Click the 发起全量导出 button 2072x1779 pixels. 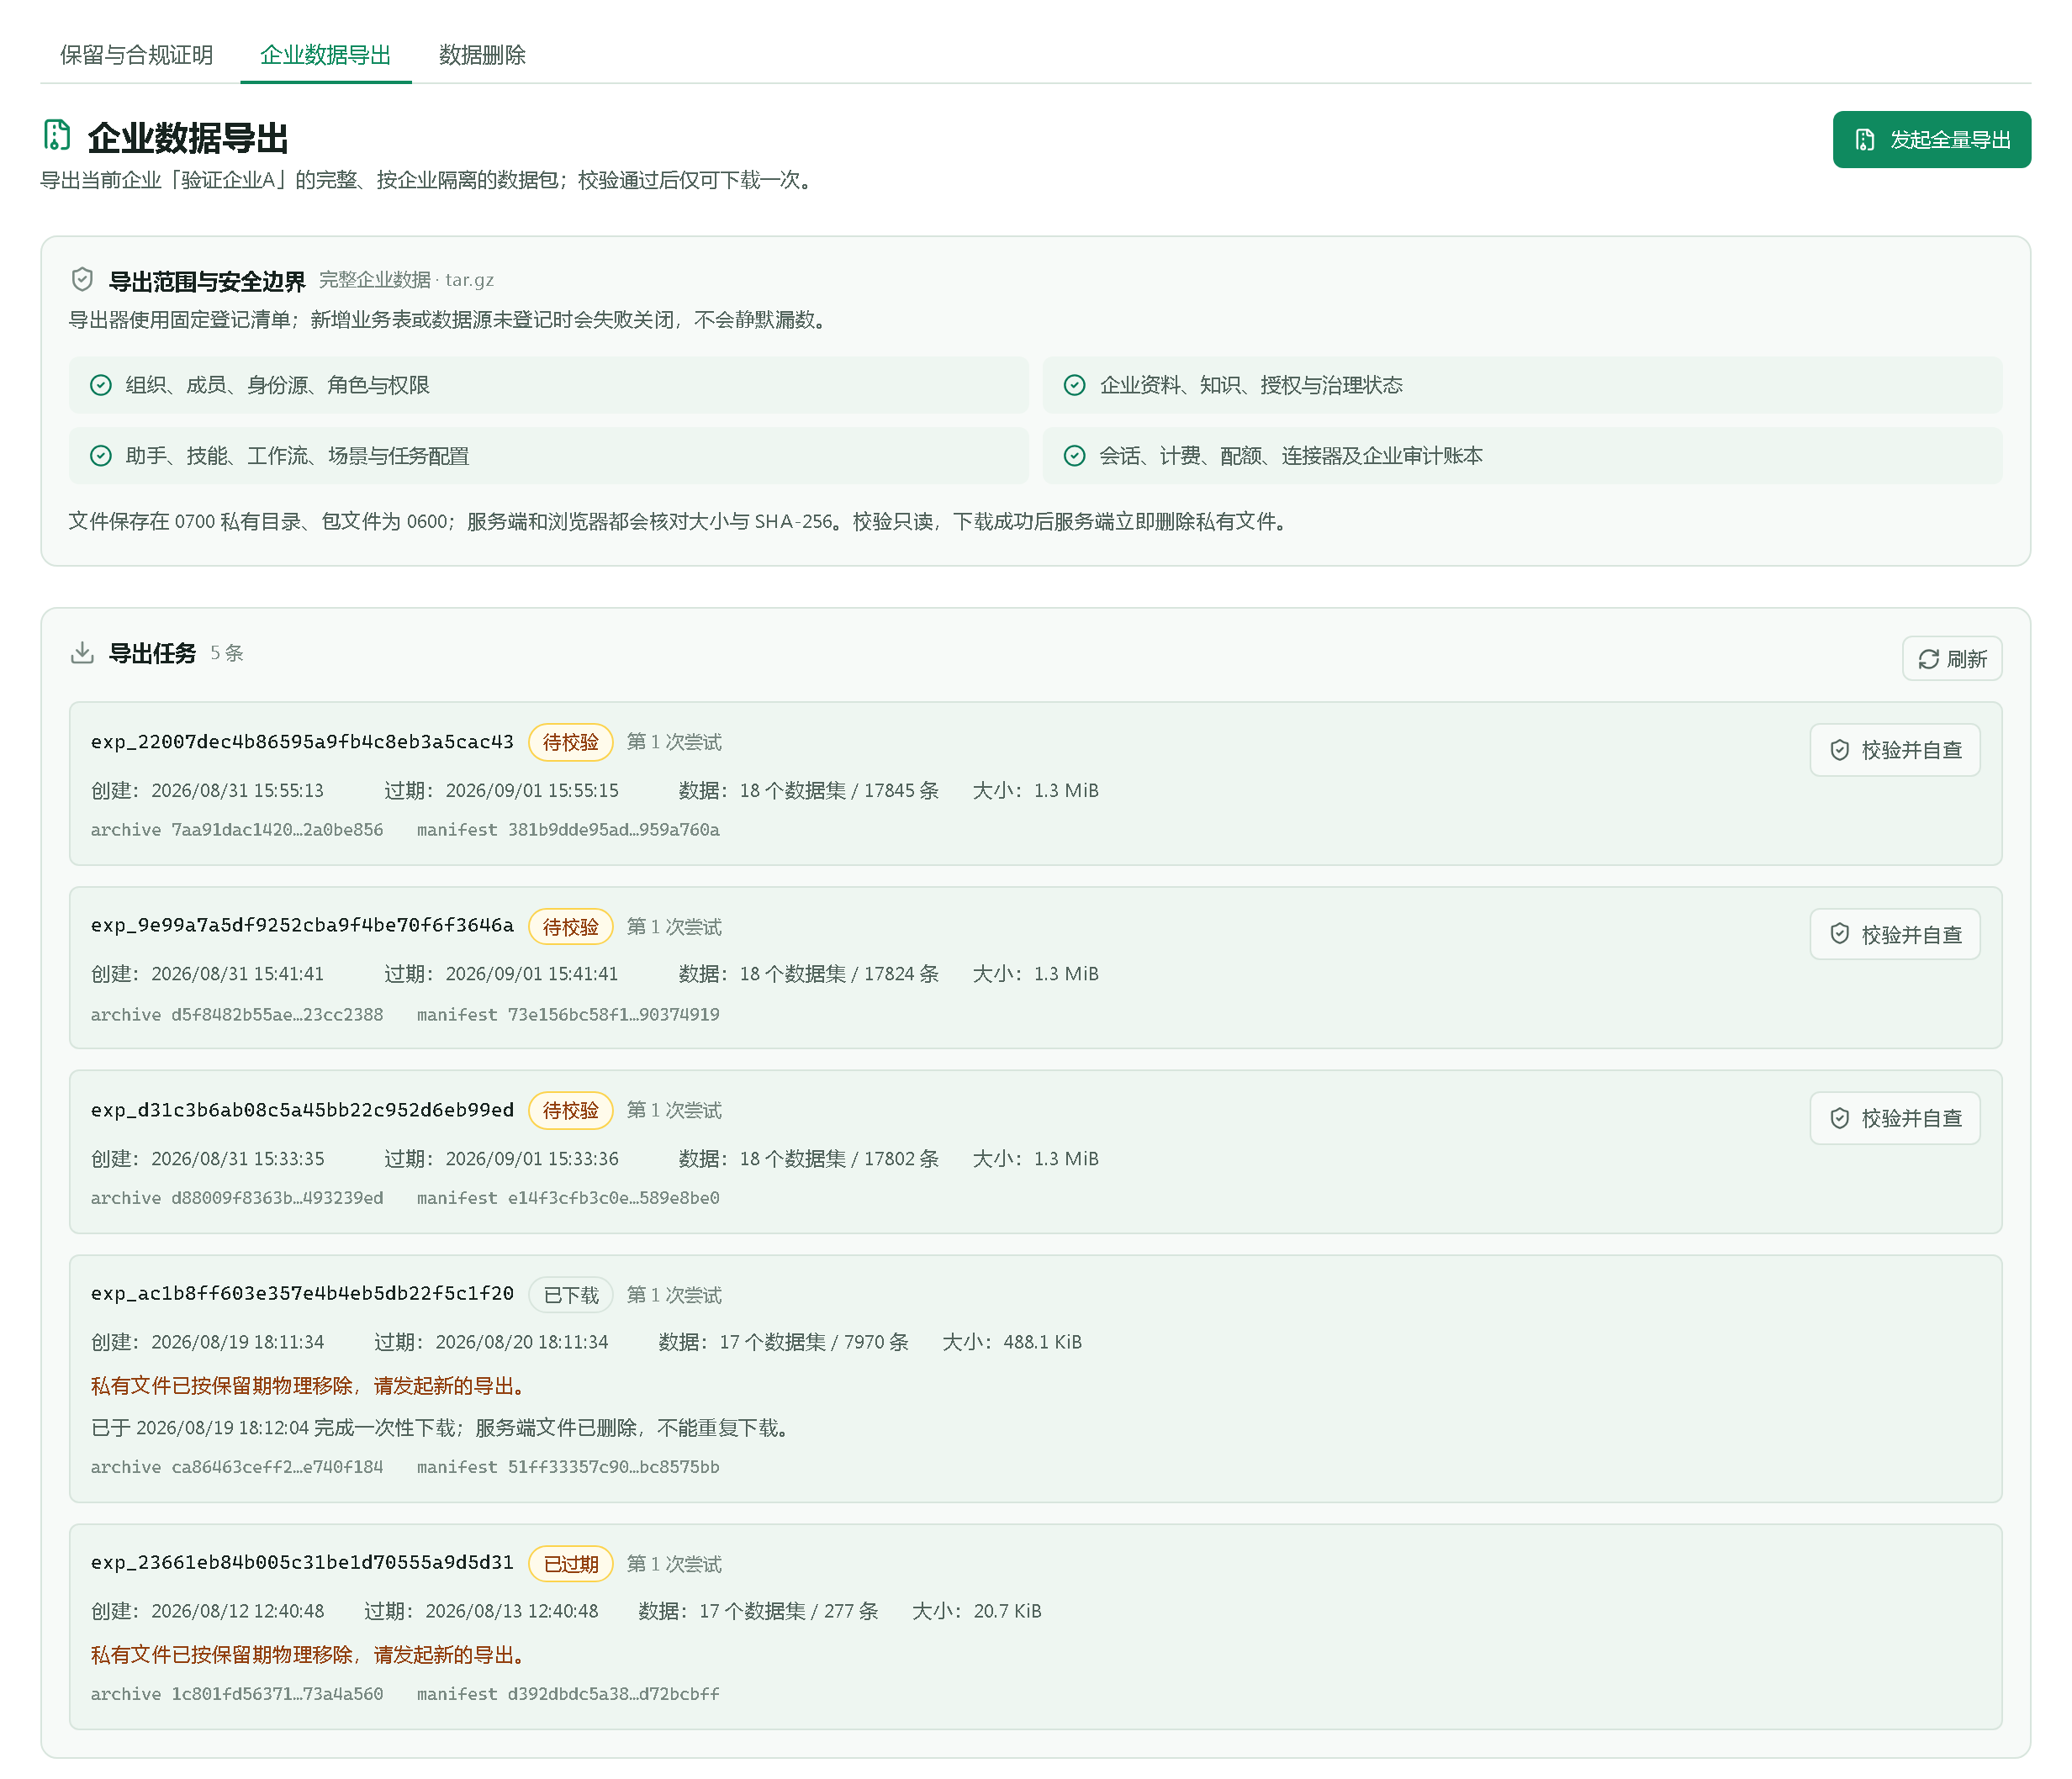[1931, 140]
